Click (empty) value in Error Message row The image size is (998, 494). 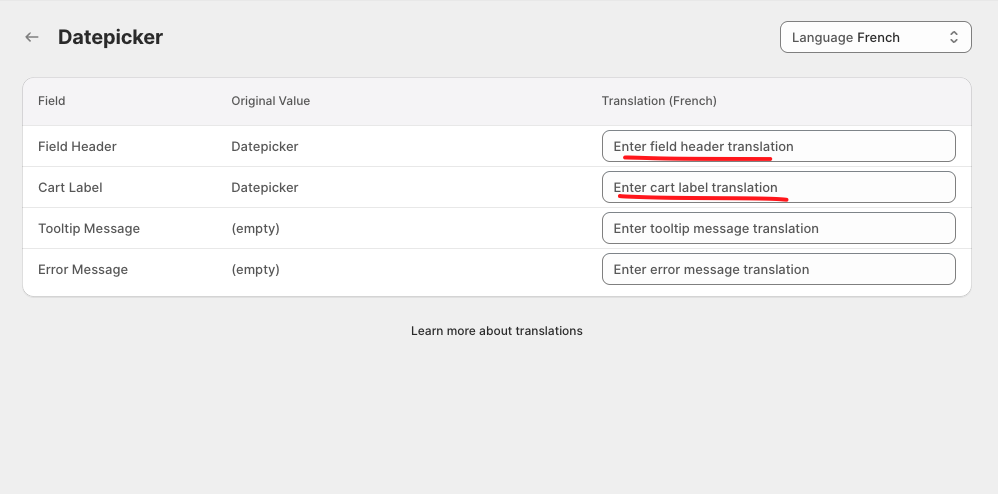[x=255, y=269]
